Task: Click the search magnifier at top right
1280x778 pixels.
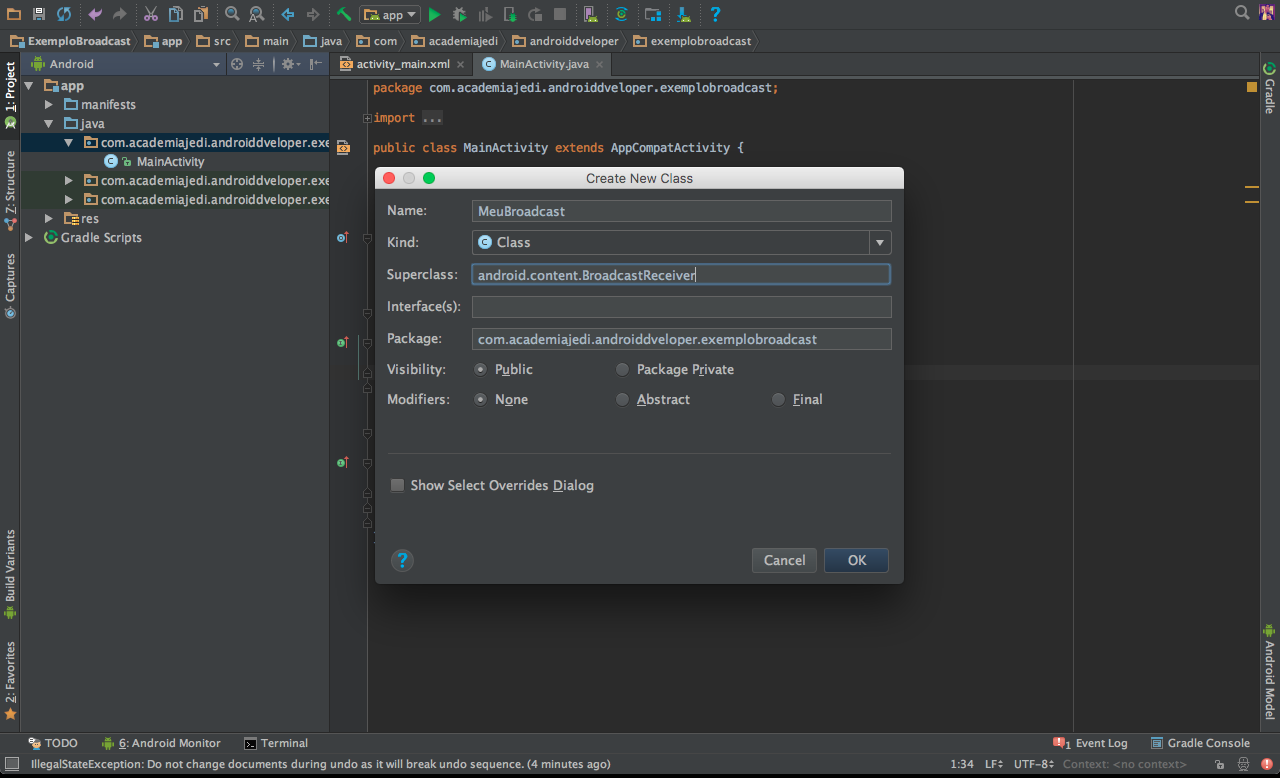Action: point(1241,13)
